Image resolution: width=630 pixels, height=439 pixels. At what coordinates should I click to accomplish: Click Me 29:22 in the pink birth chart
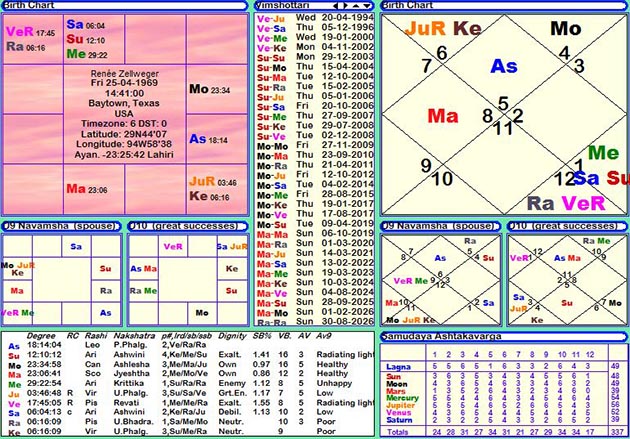point(87,54)
